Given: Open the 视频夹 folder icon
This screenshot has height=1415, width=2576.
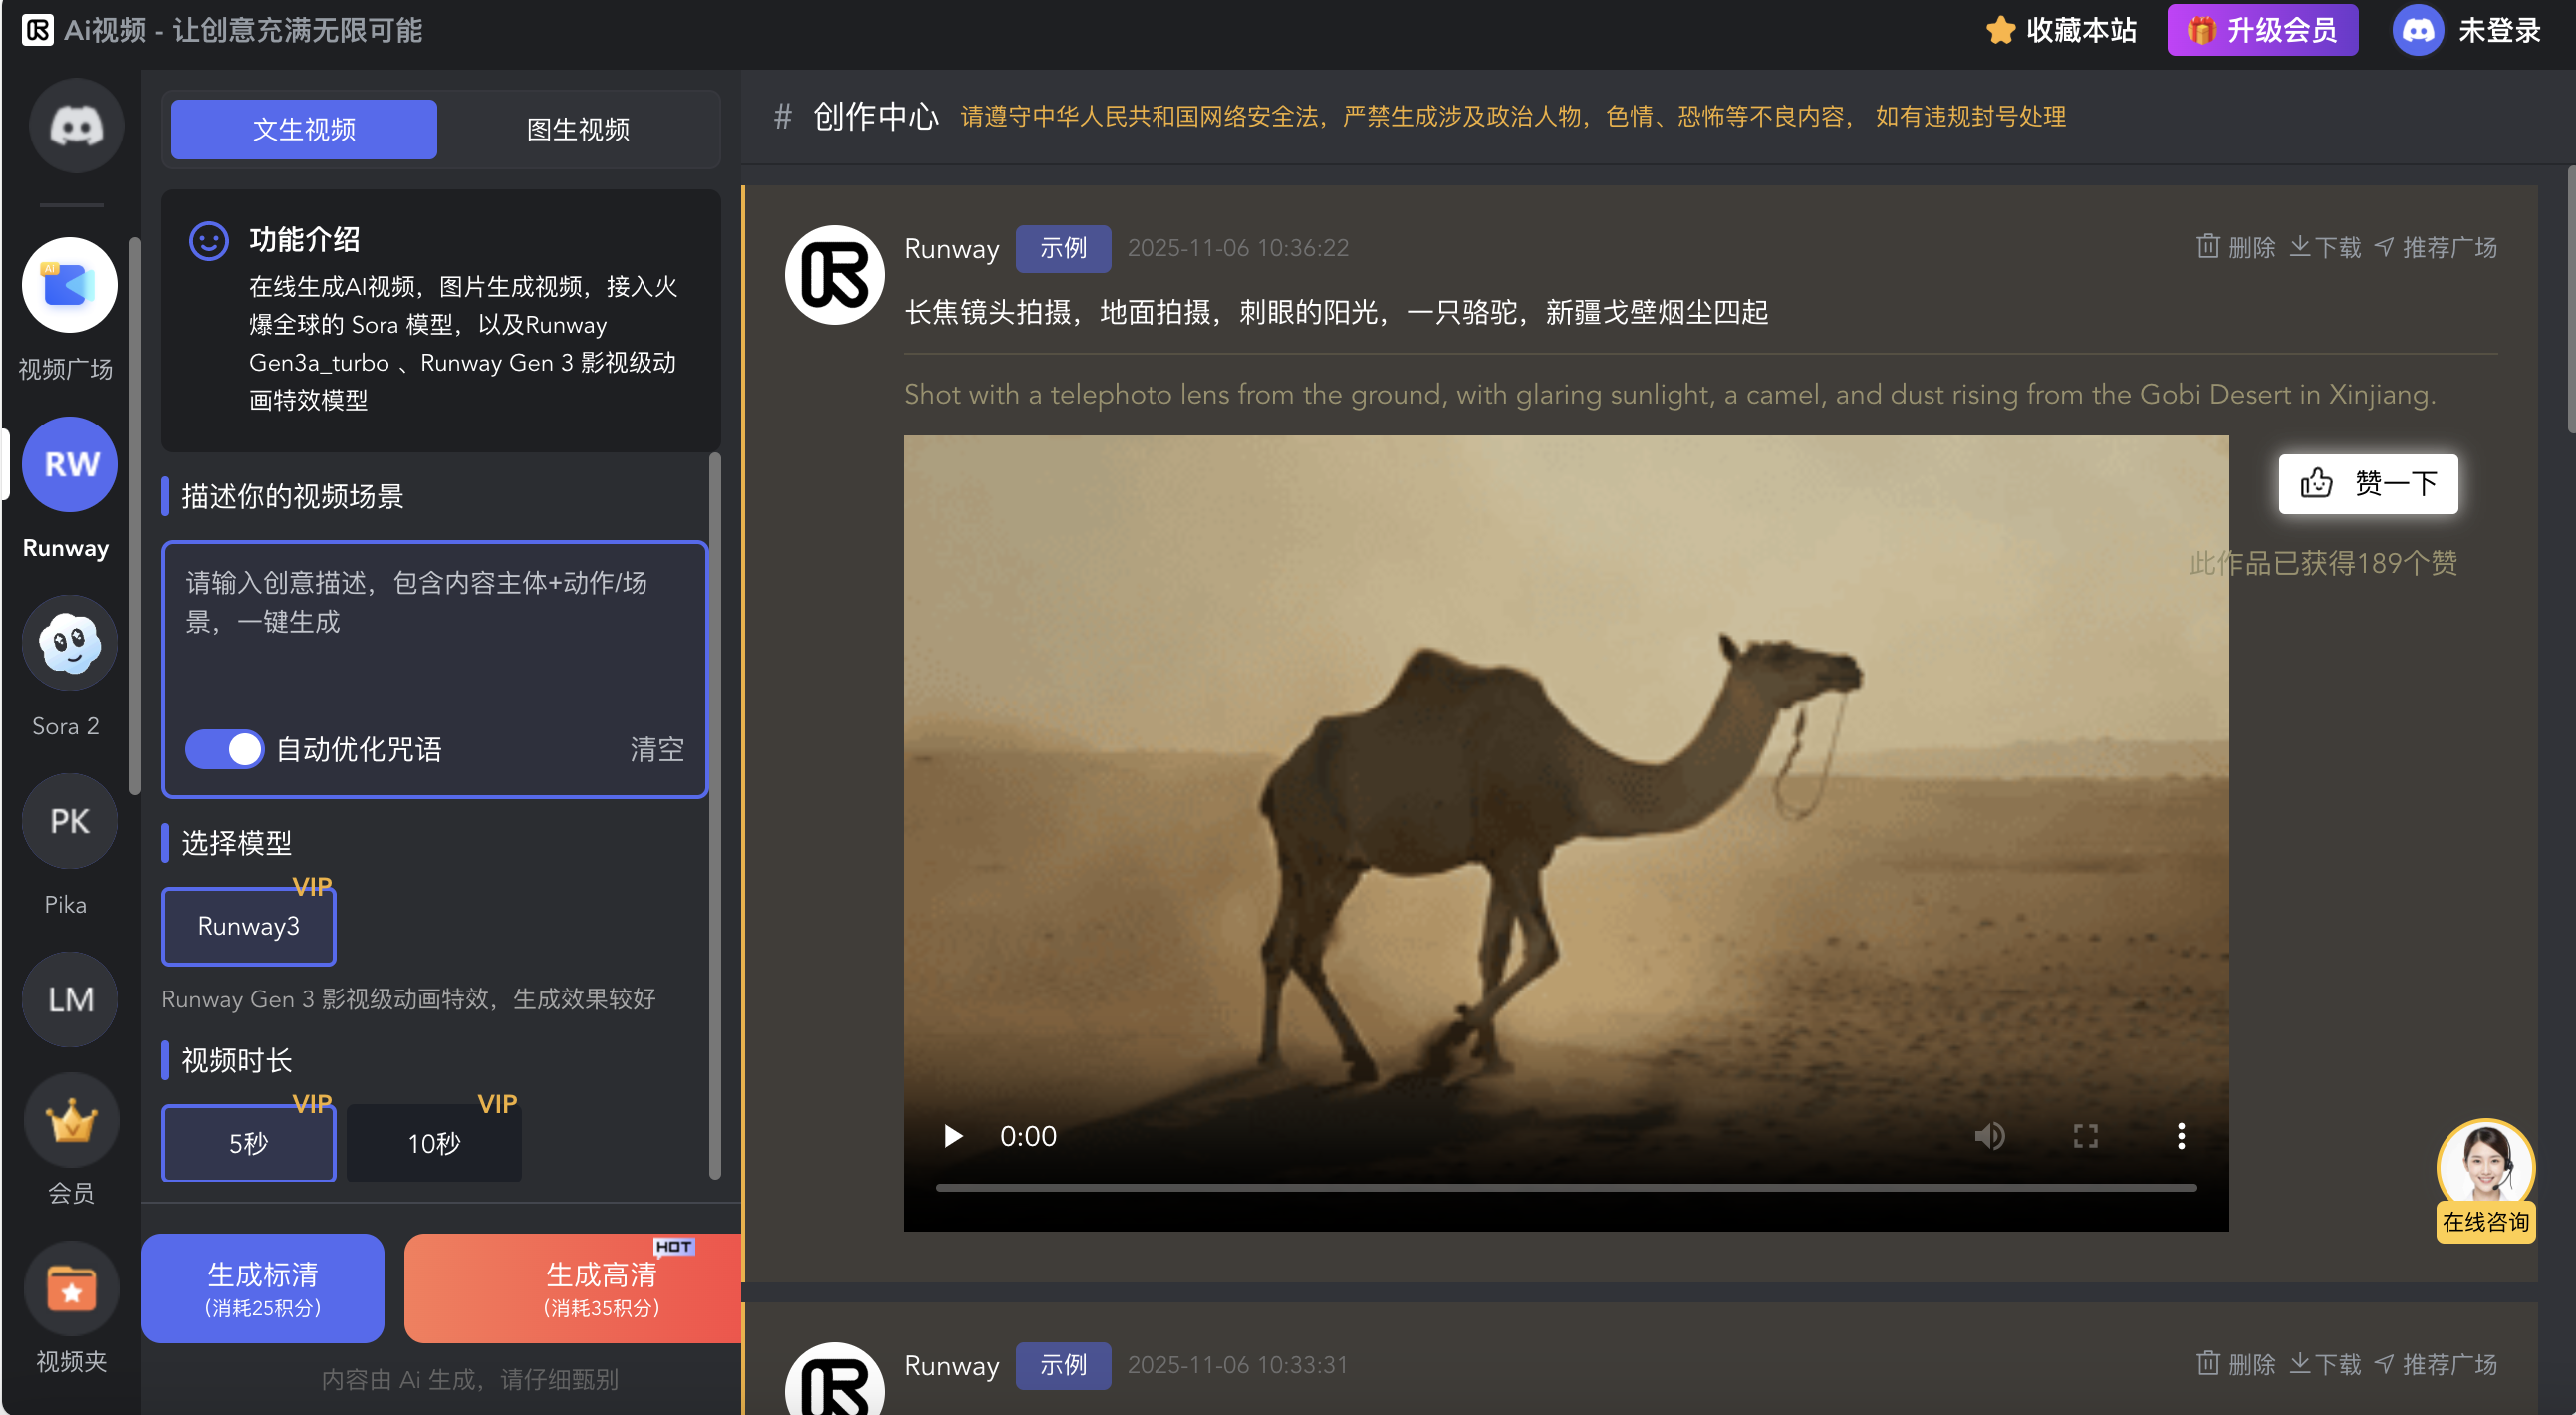Looking at the screenshot, I should point(70,1288).
